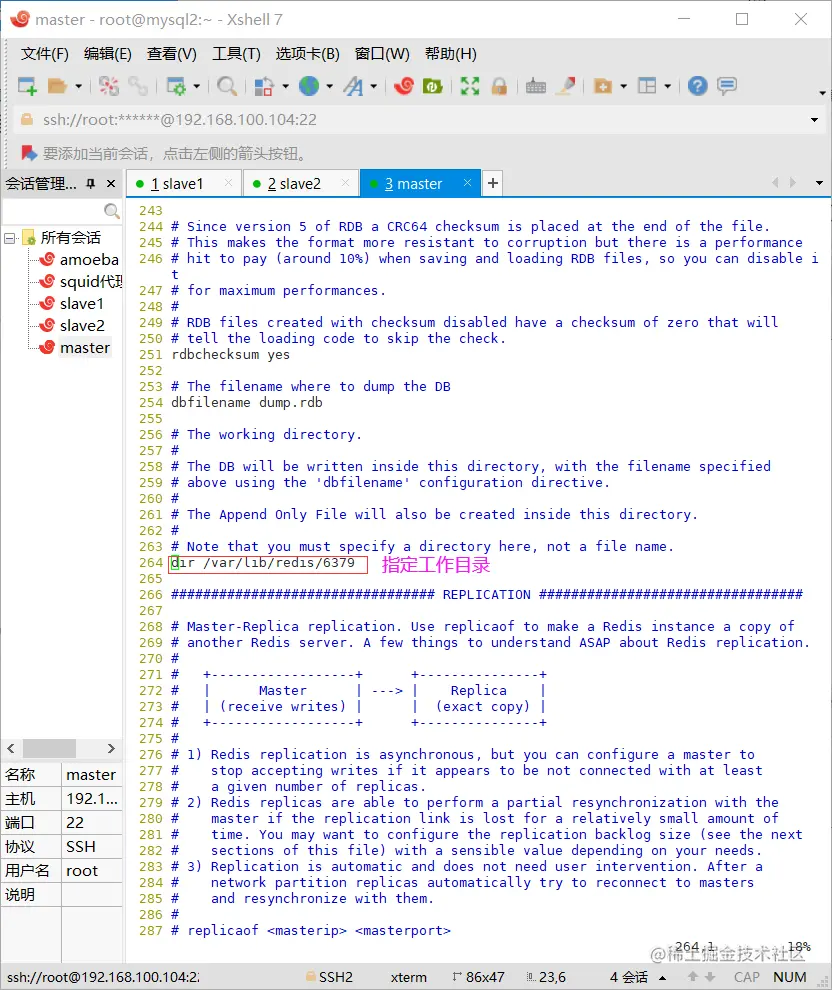Click the ssh address bar field
The image size is (832, 990).
[410, 120]
